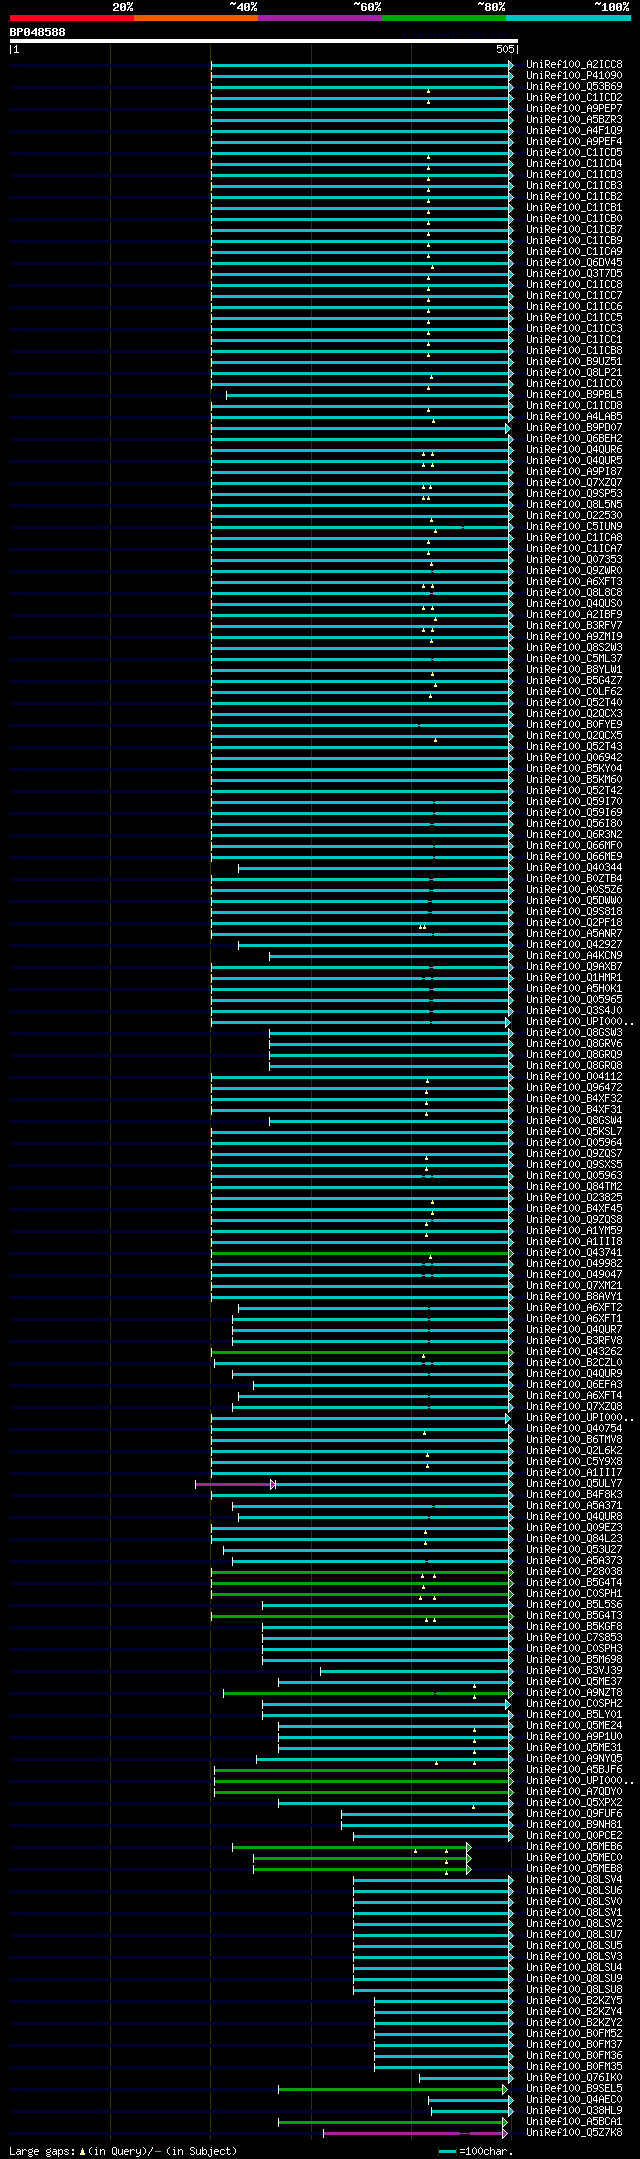Select label UniRef100_A5BCA1
This screenshot has height=2159, width=640.
[x=574, y=2121]
